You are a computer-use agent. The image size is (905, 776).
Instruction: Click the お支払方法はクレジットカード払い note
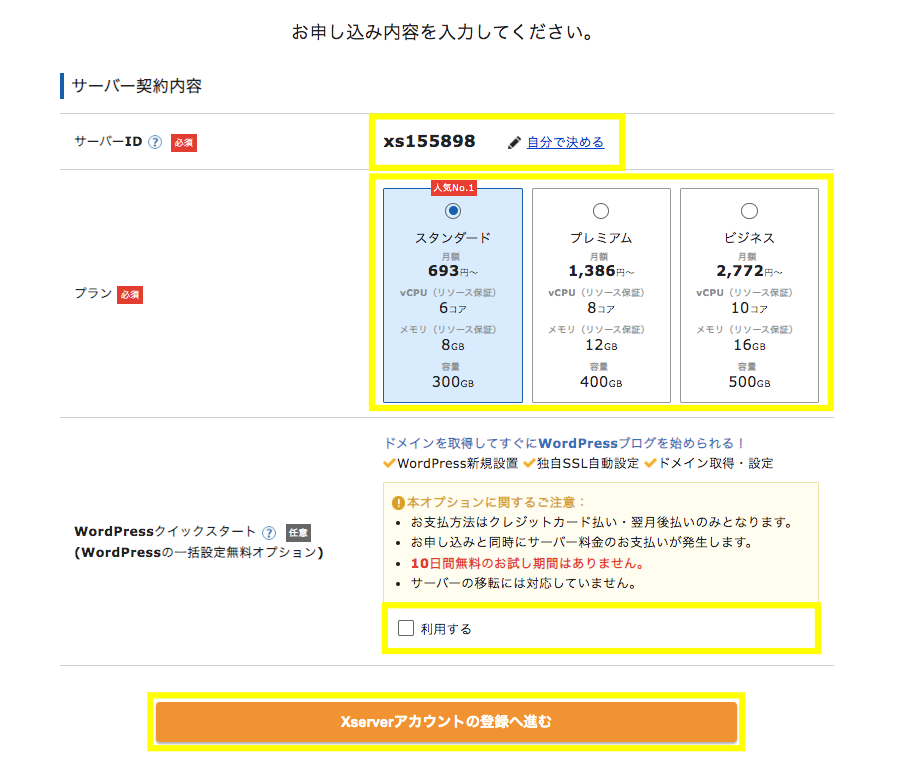pyautogui.click(x=601, y=522)
